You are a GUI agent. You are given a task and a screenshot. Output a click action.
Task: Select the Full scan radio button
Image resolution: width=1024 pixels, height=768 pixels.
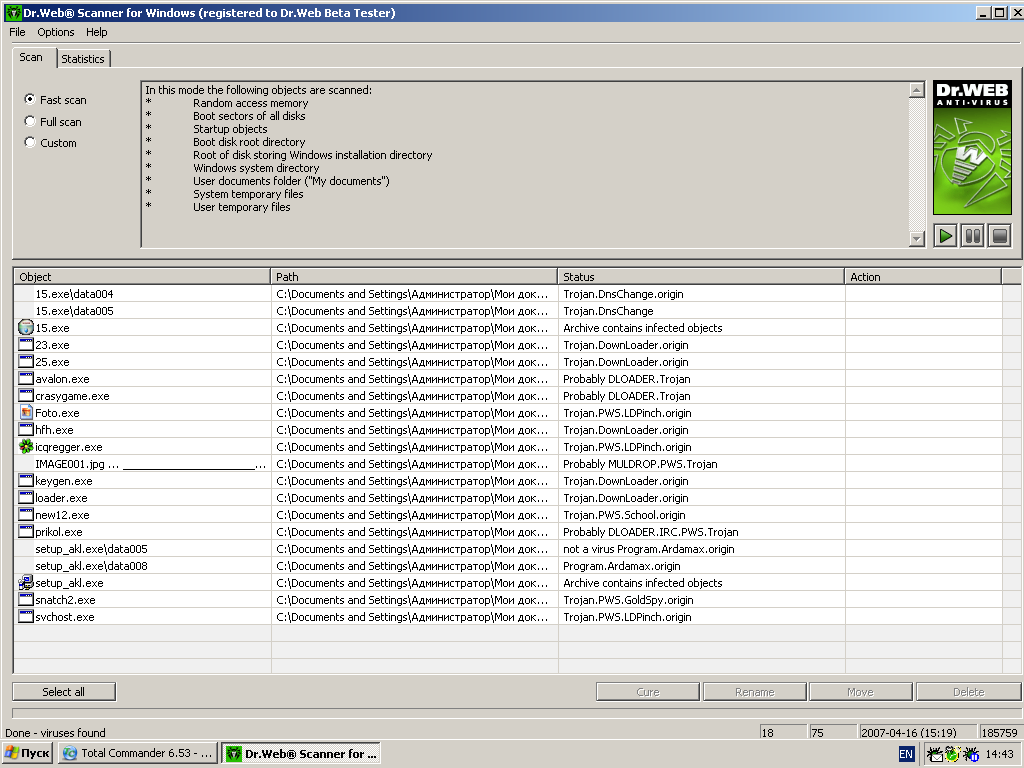click(x=29, y=121)
